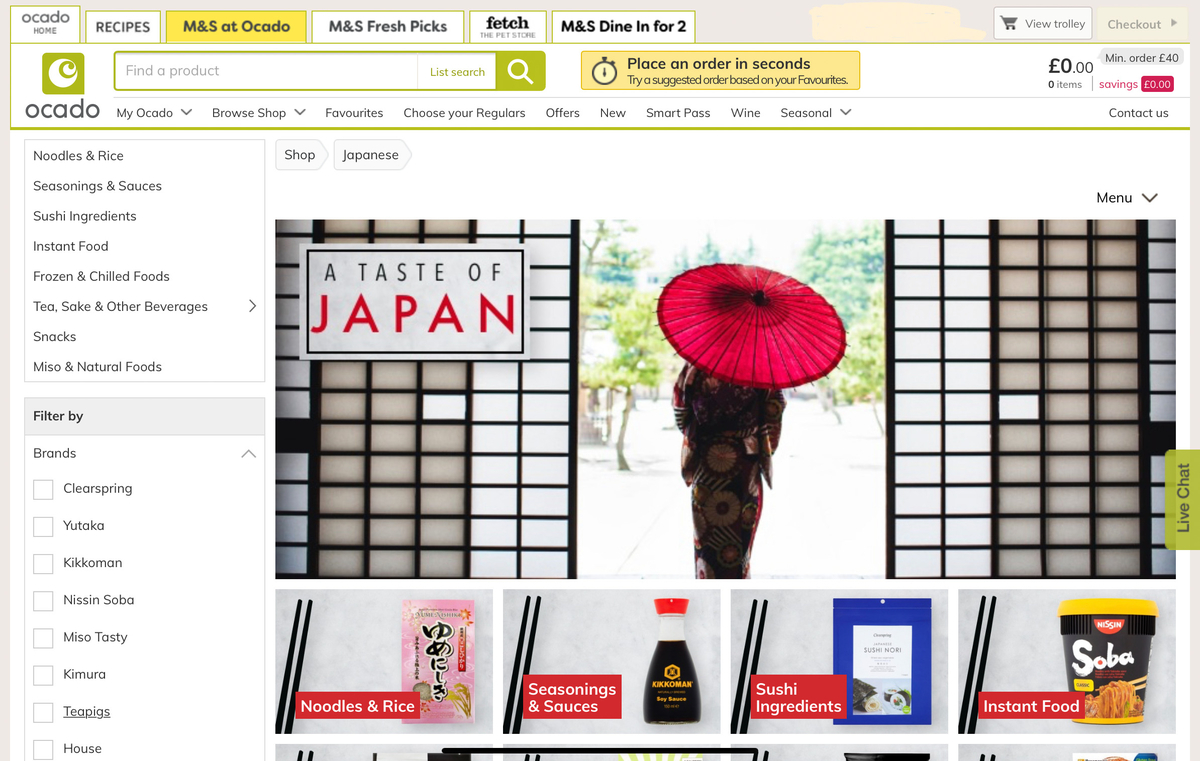Tick the Clearspring brand checkbox

coord(43,489)
